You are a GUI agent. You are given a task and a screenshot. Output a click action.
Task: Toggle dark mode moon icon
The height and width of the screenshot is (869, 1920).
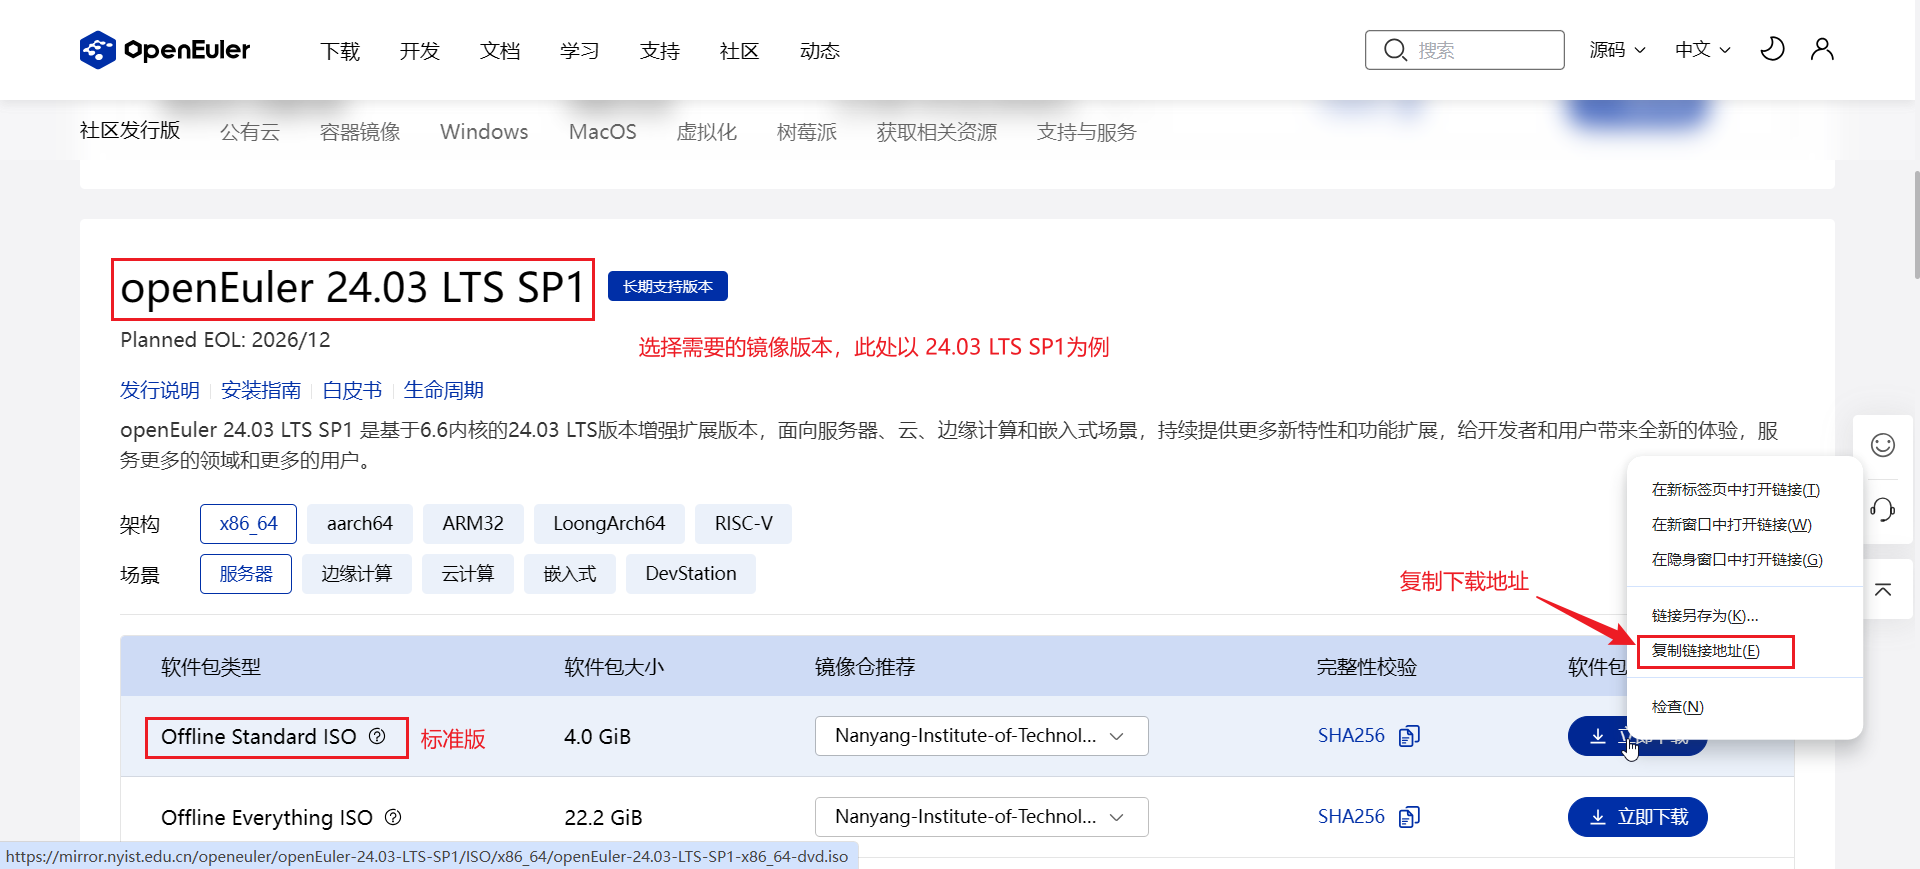(1772, 49)
